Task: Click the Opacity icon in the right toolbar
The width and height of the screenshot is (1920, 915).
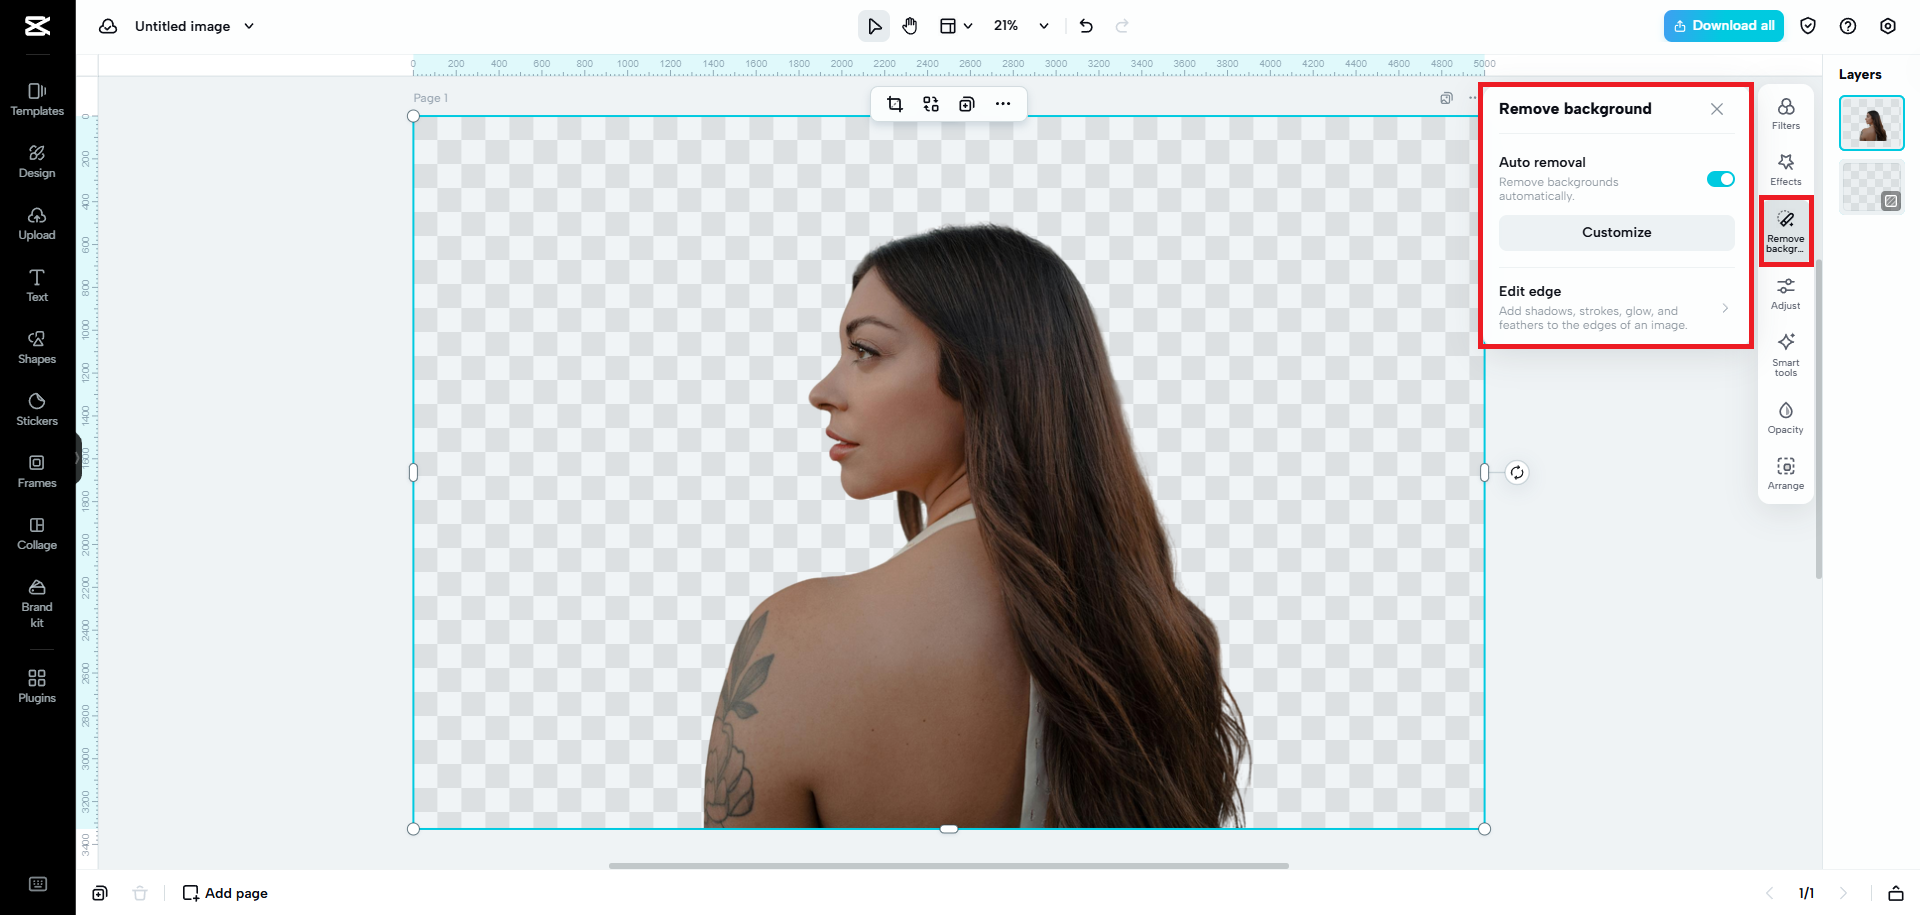Action: click(1786, 417)
